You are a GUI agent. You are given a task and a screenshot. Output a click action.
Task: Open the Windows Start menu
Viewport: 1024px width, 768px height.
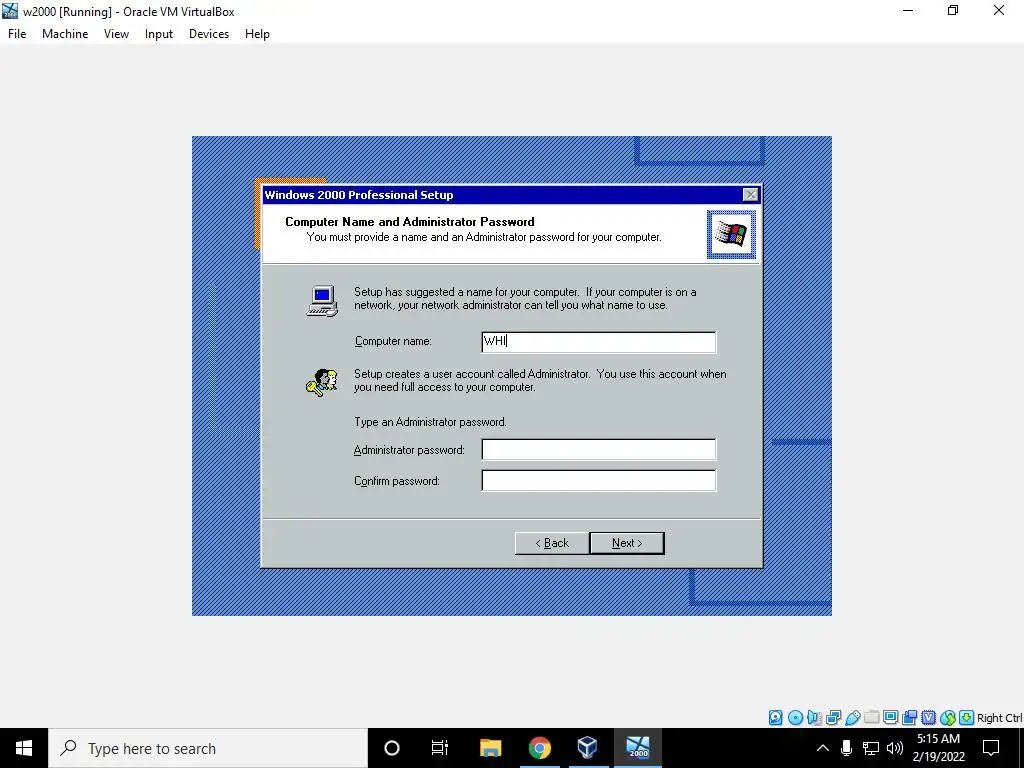(x=24, y=748)
